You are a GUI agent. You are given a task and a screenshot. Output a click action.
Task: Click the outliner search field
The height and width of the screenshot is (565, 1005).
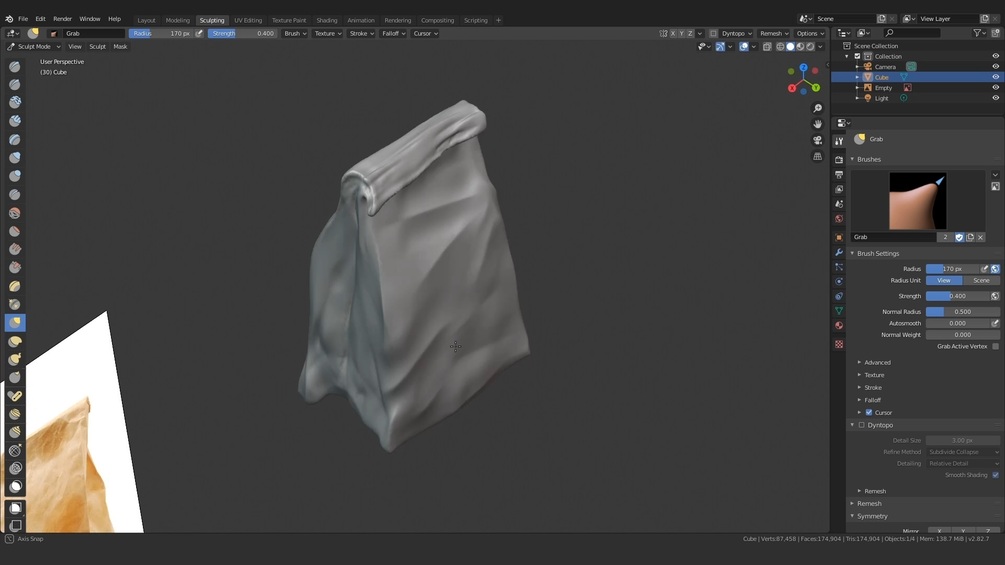(913, 33)
